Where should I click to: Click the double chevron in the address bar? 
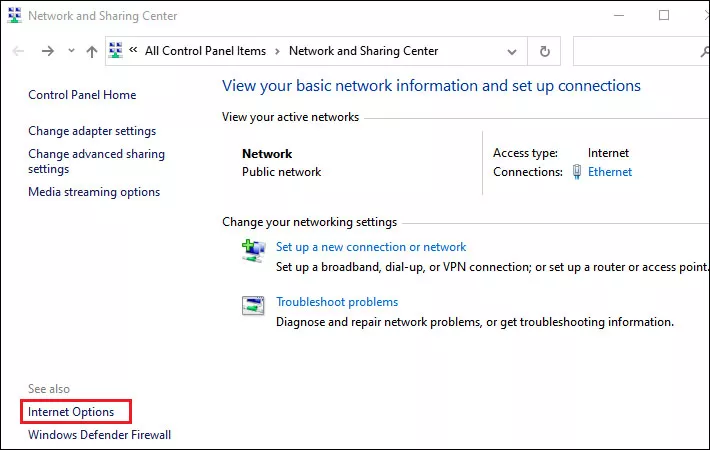[133, 50]
